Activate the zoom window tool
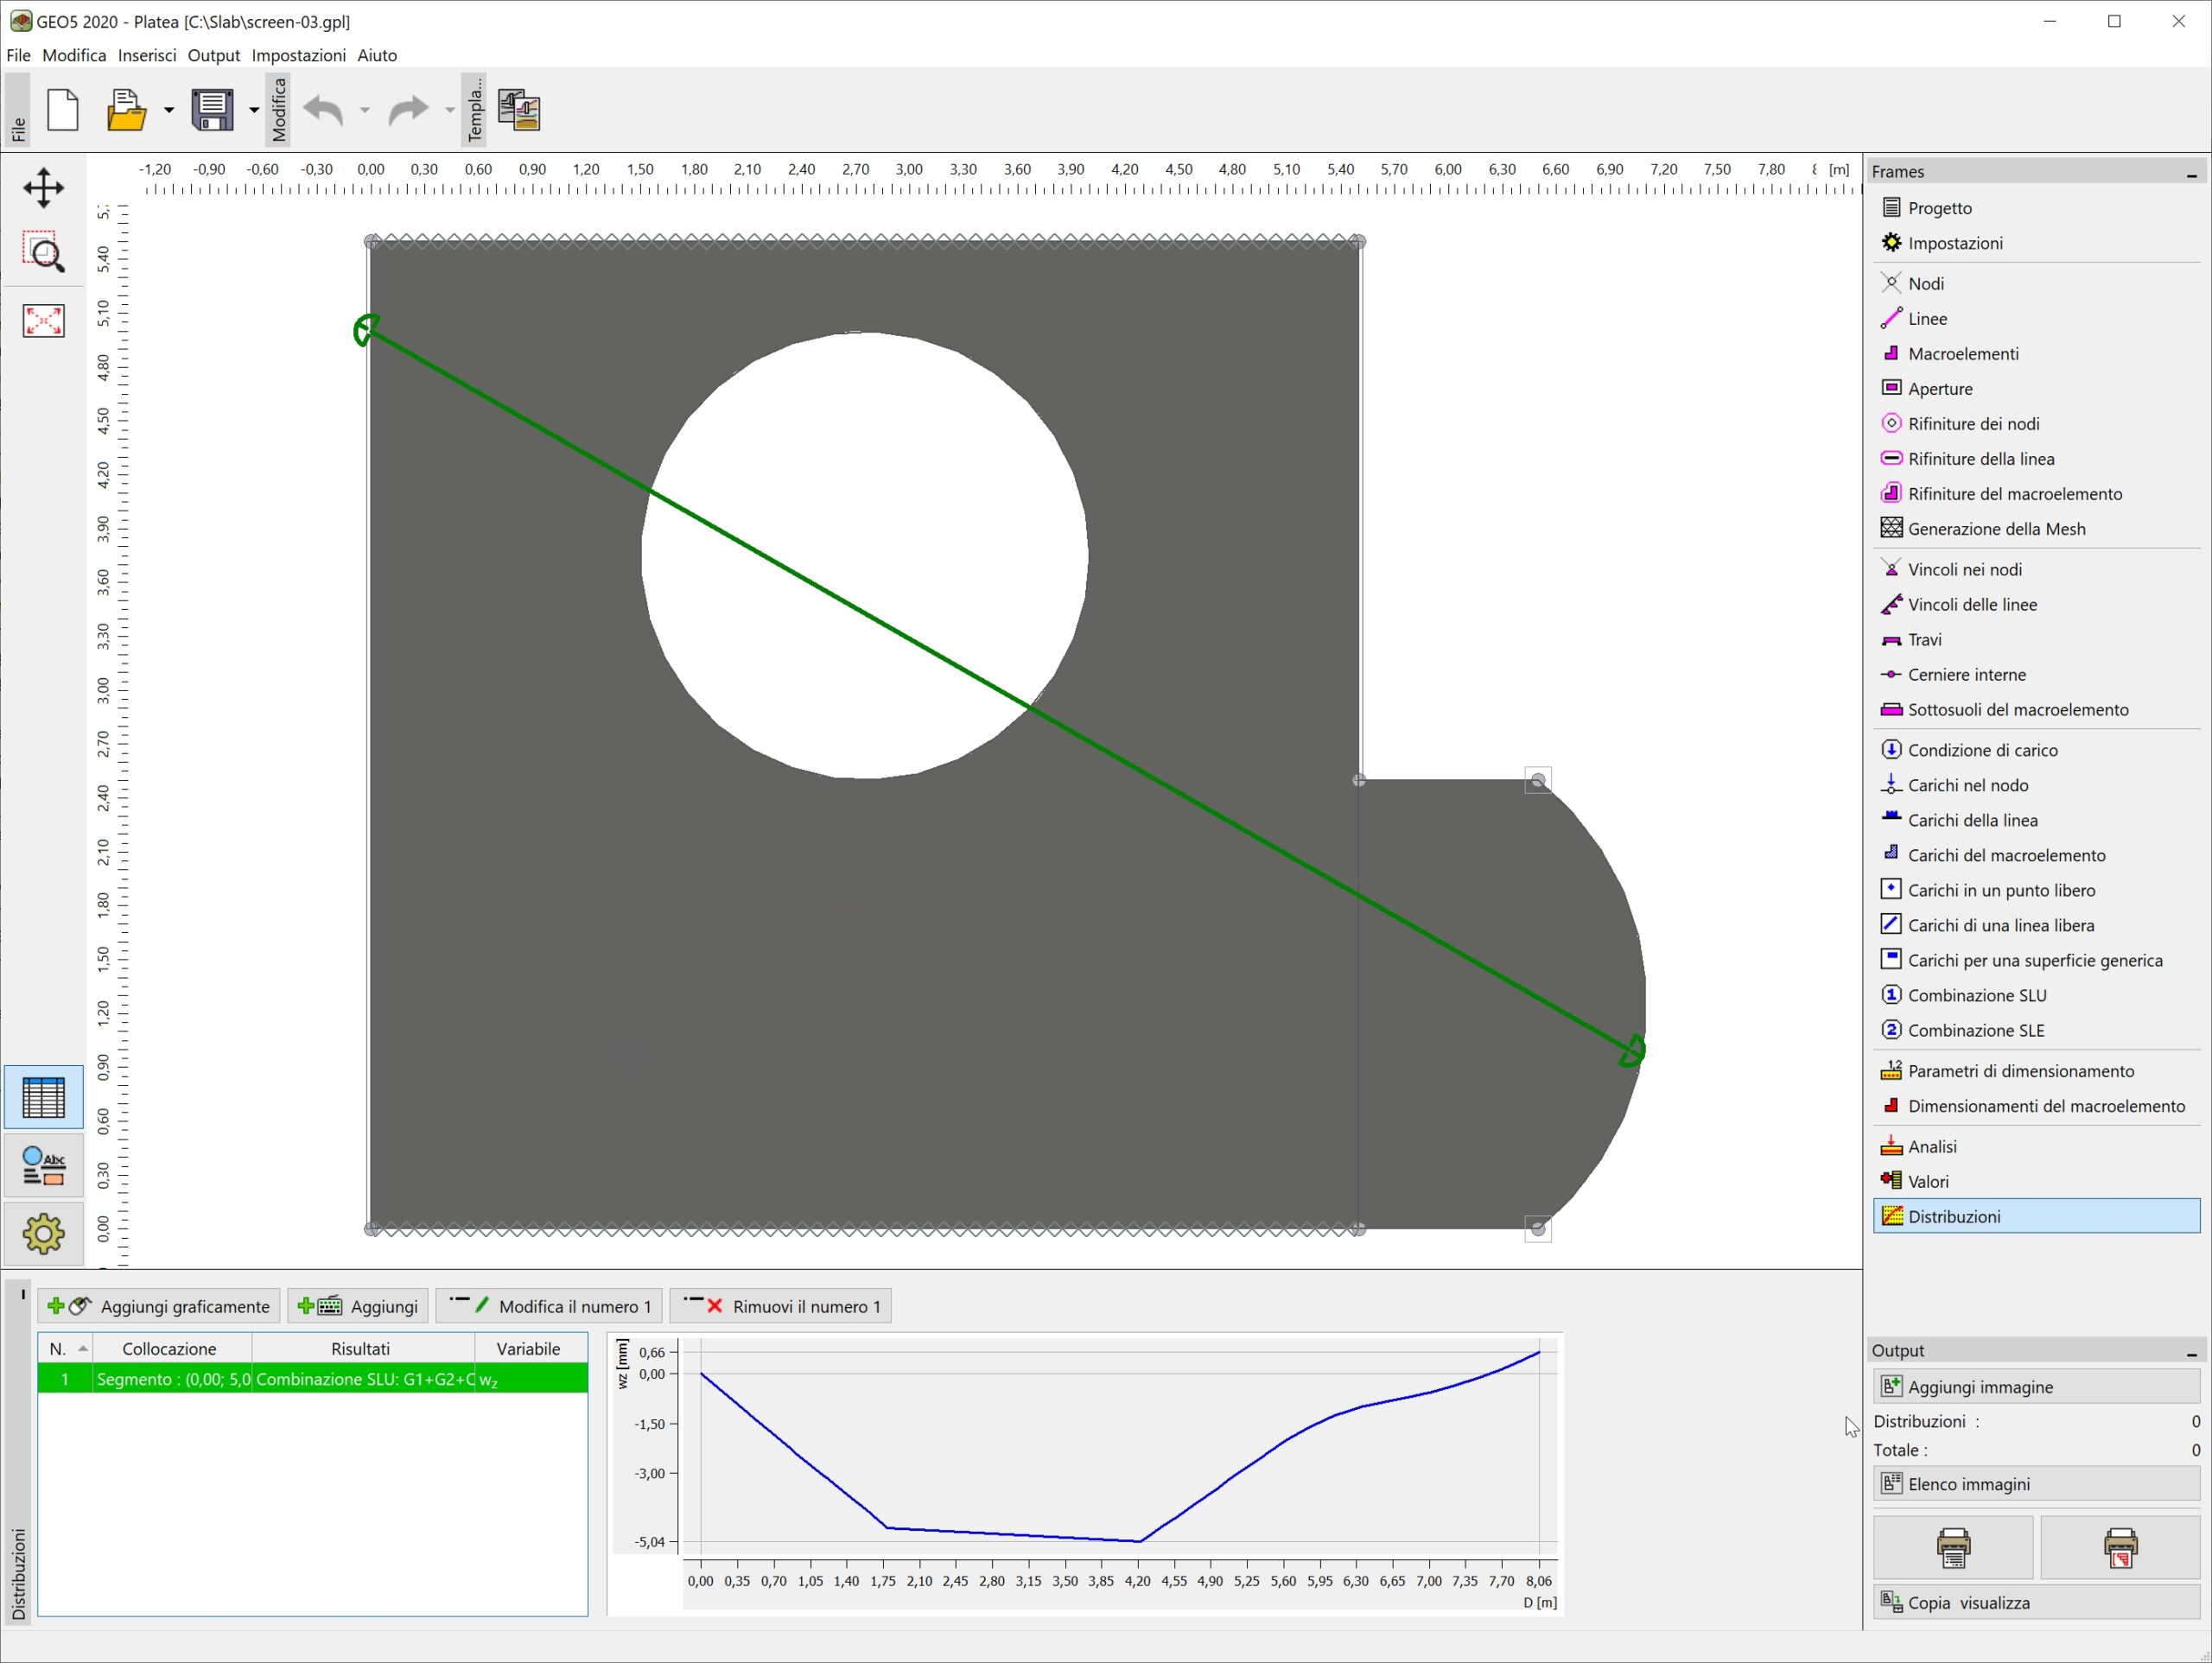2212x1663 pixels. point(43,253)
